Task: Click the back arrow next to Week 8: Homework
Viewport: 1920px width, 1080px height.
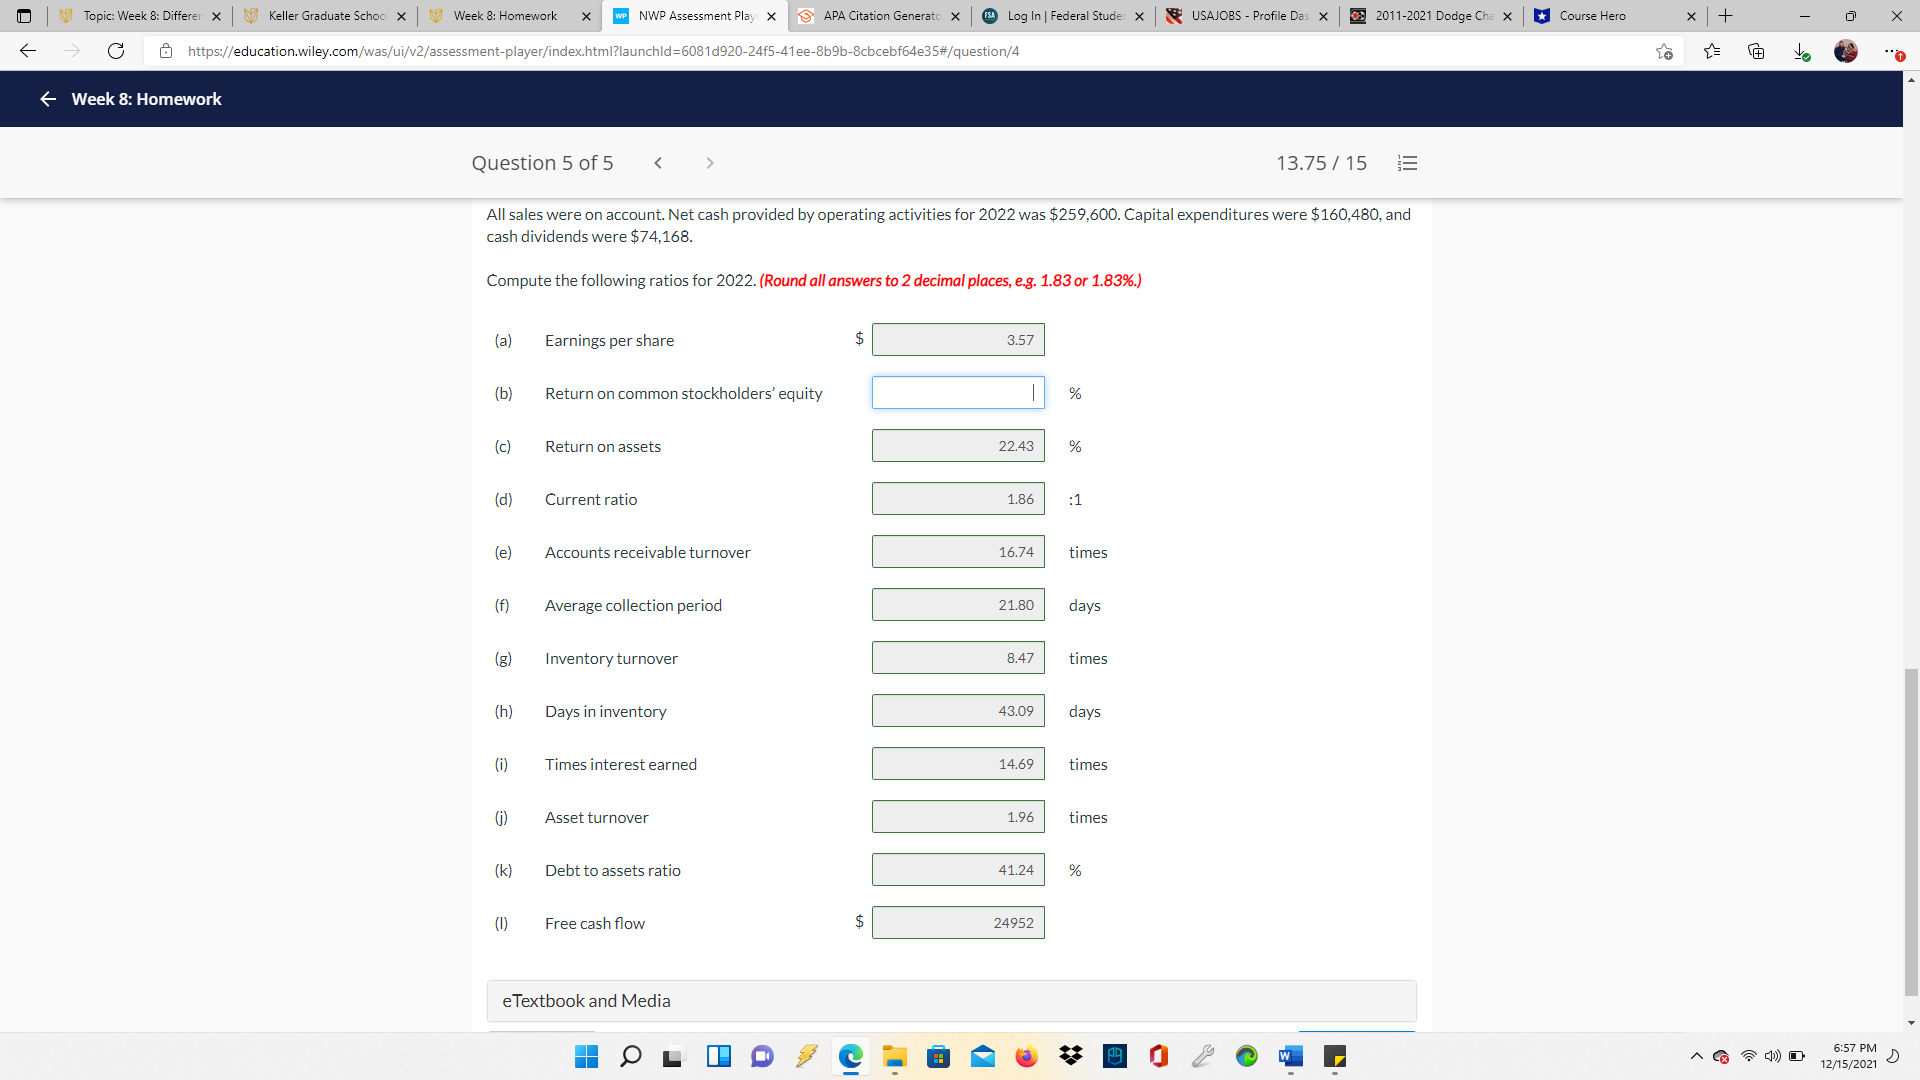Action: (47, 98)
